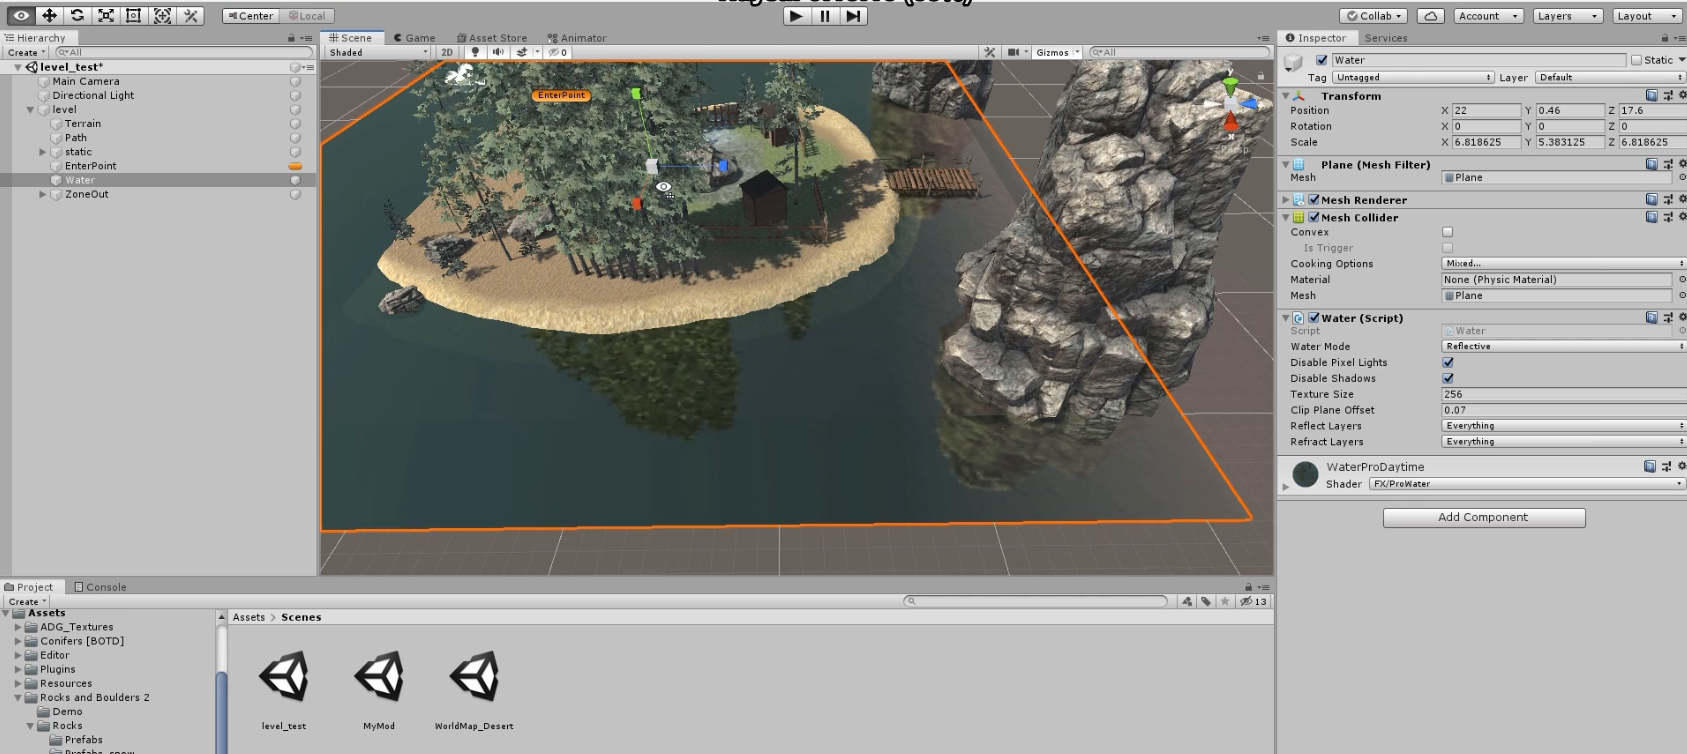Select Terrain in Hierarchy

(83, 124)
